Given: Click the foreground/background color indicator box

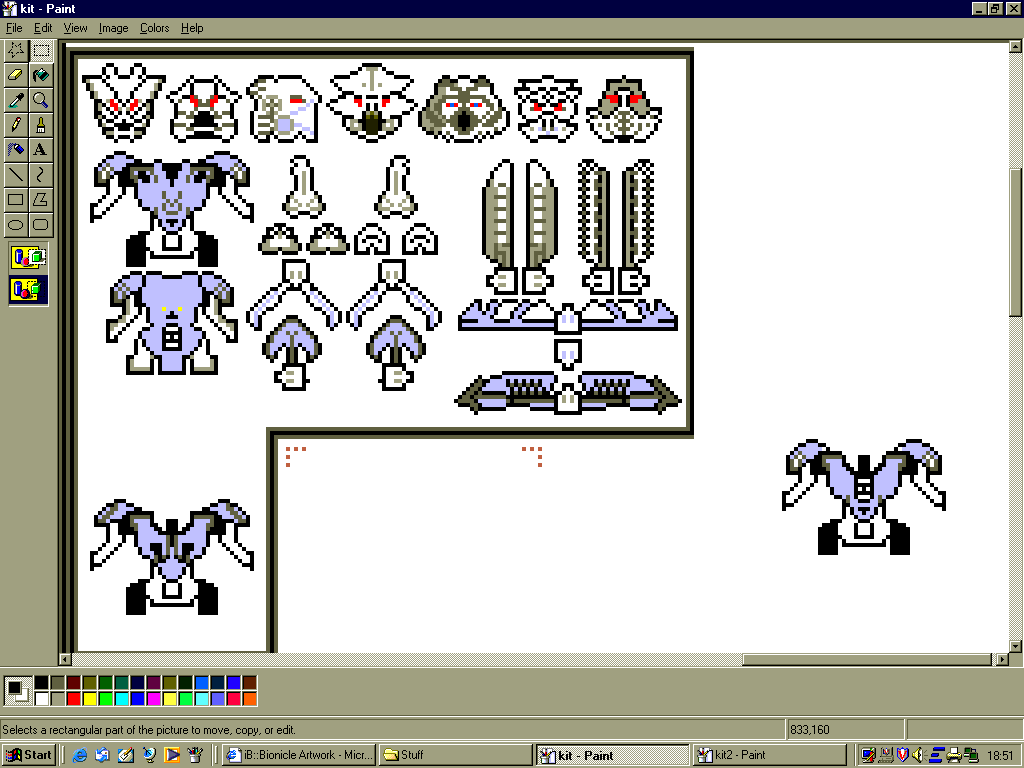Looking at the screenshot, I should tap(18, 691).
